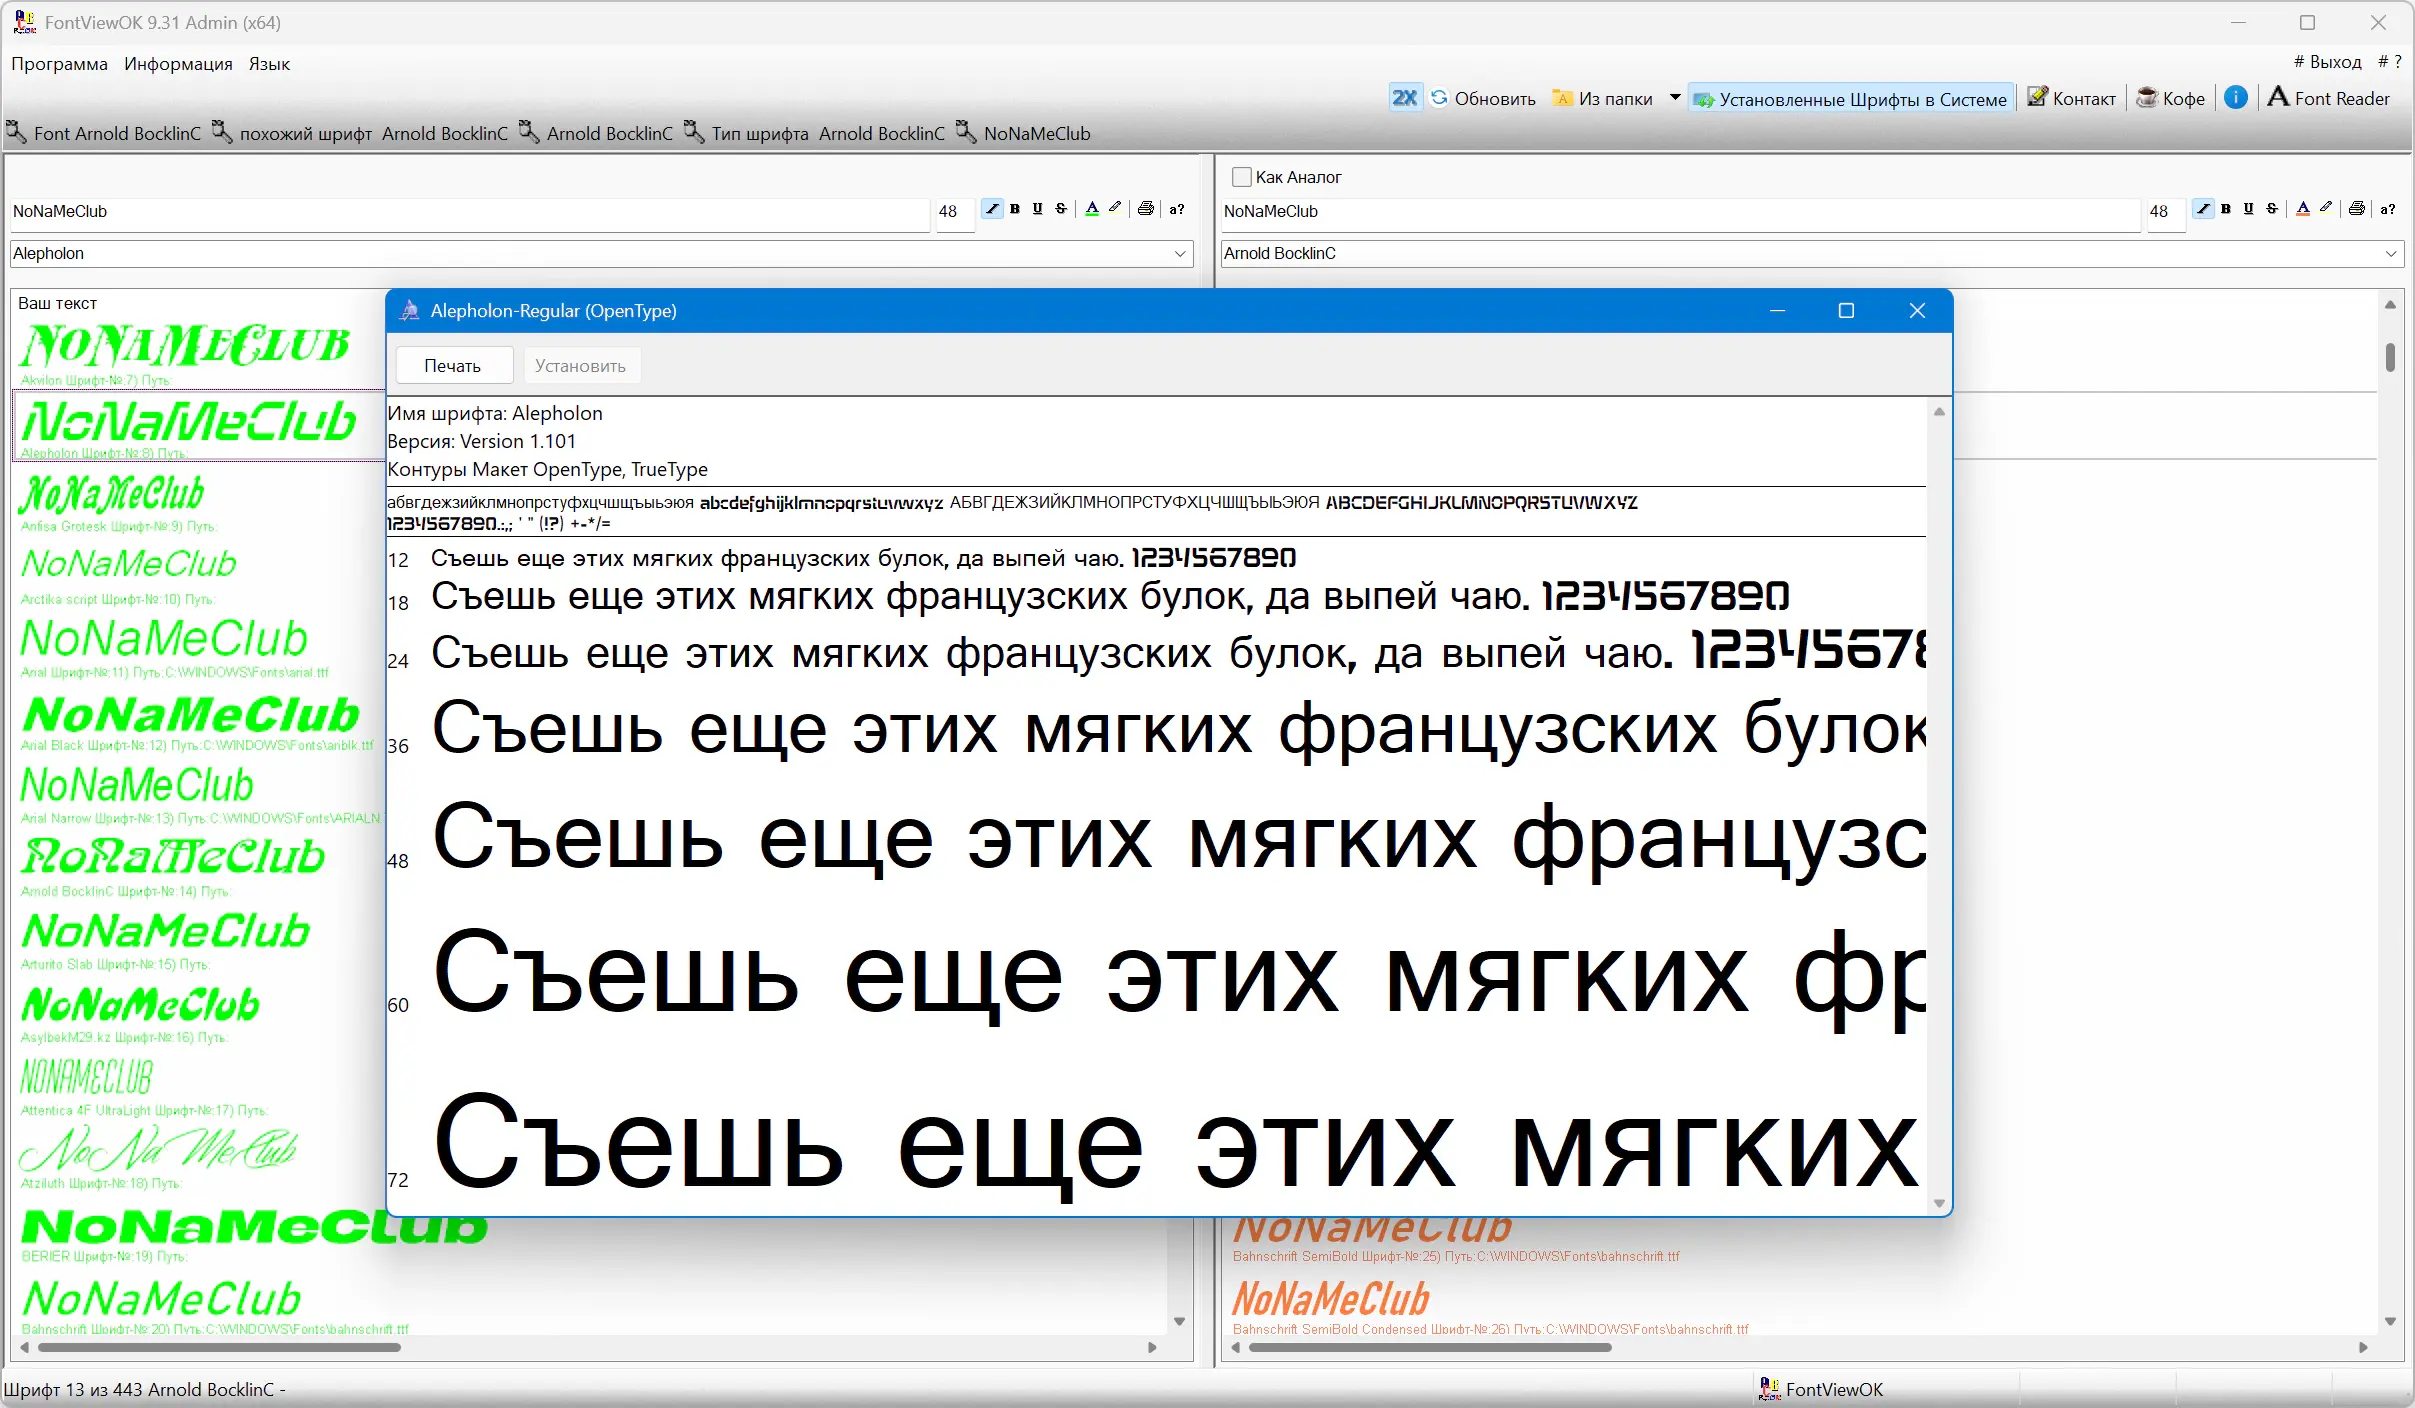Enable the Как Аналог checkbox

point(1242,177)
